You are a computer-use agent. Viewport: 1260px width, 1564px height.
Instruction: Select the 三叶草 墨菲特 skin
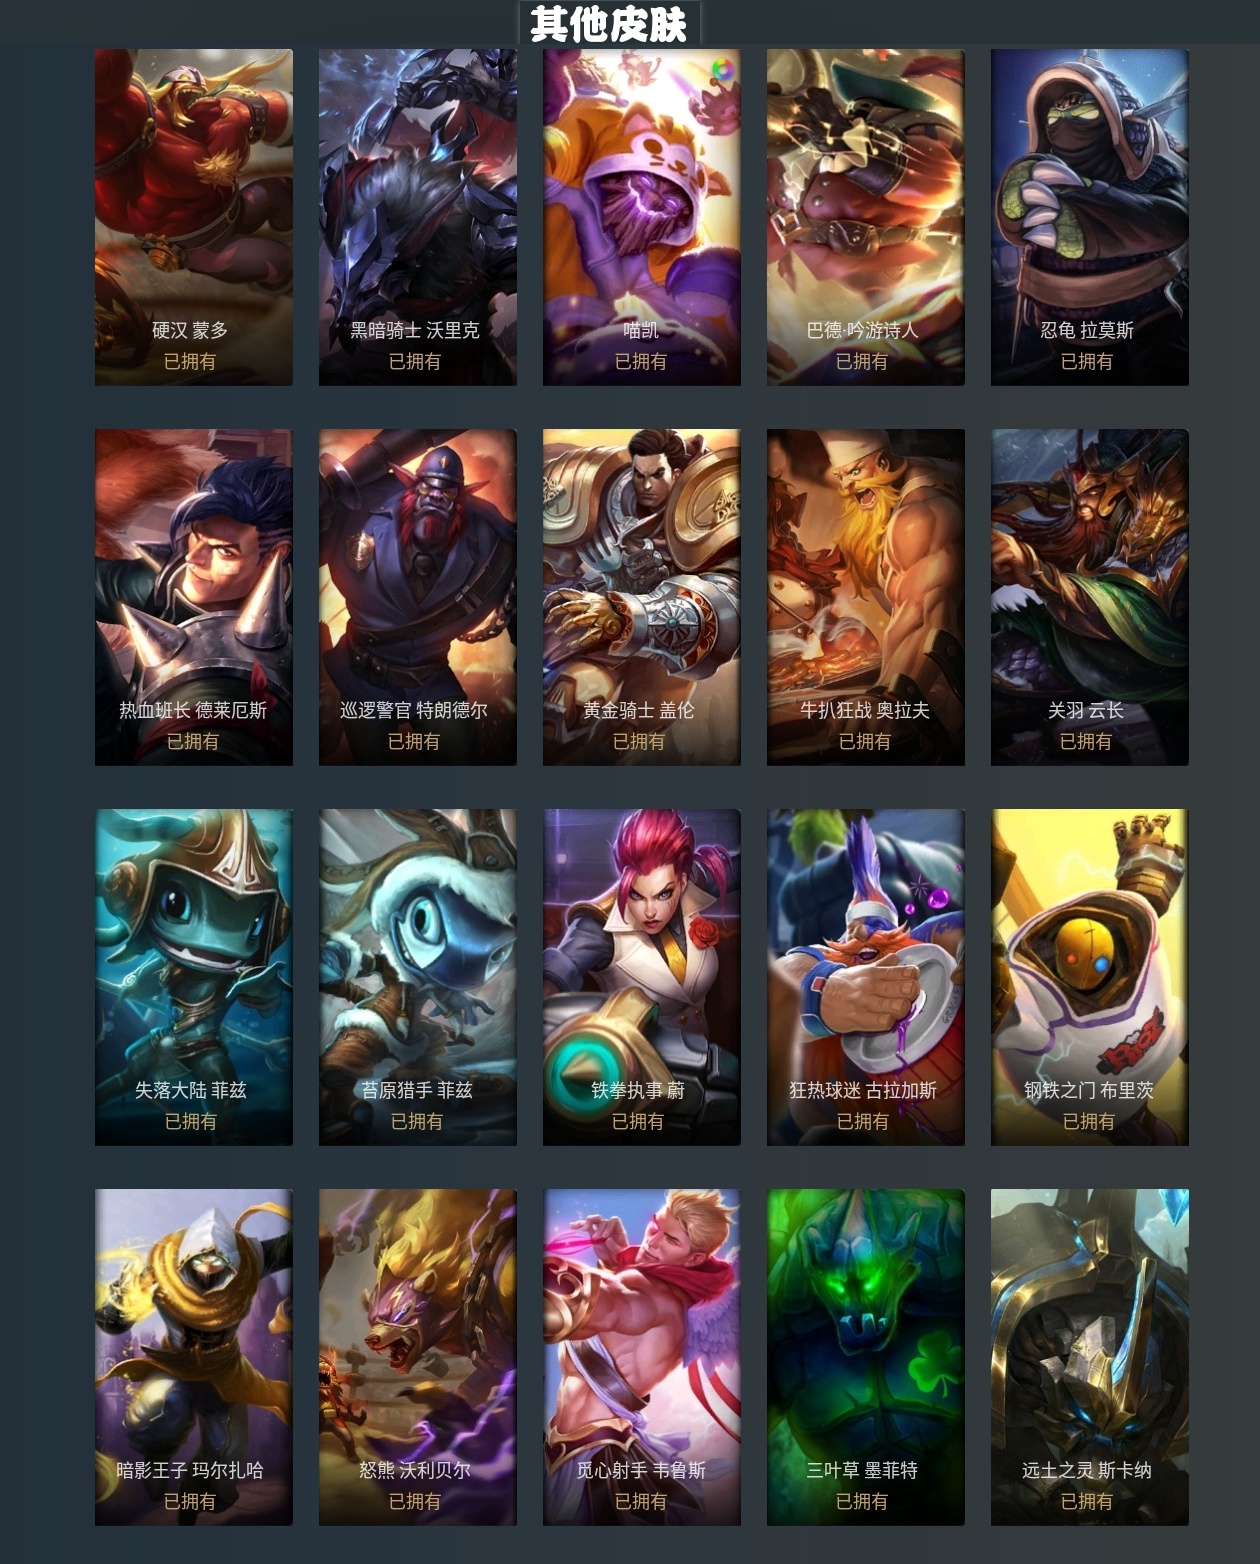(866, 1357)
